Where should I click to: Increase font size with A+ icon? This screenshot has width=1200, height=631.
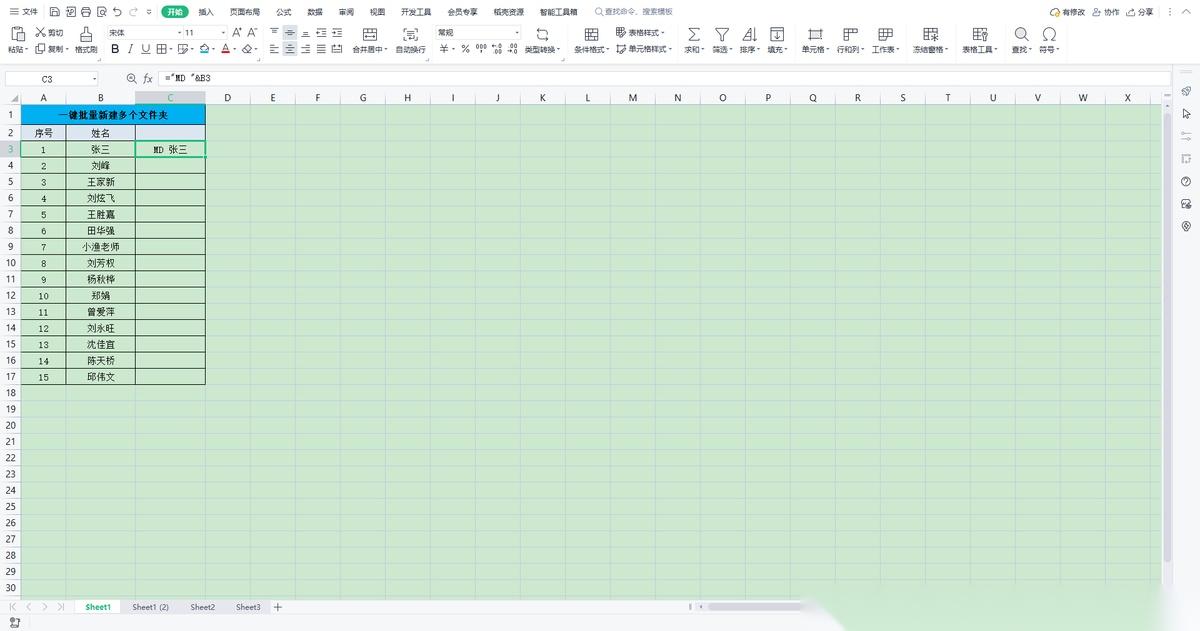(237, 33)
